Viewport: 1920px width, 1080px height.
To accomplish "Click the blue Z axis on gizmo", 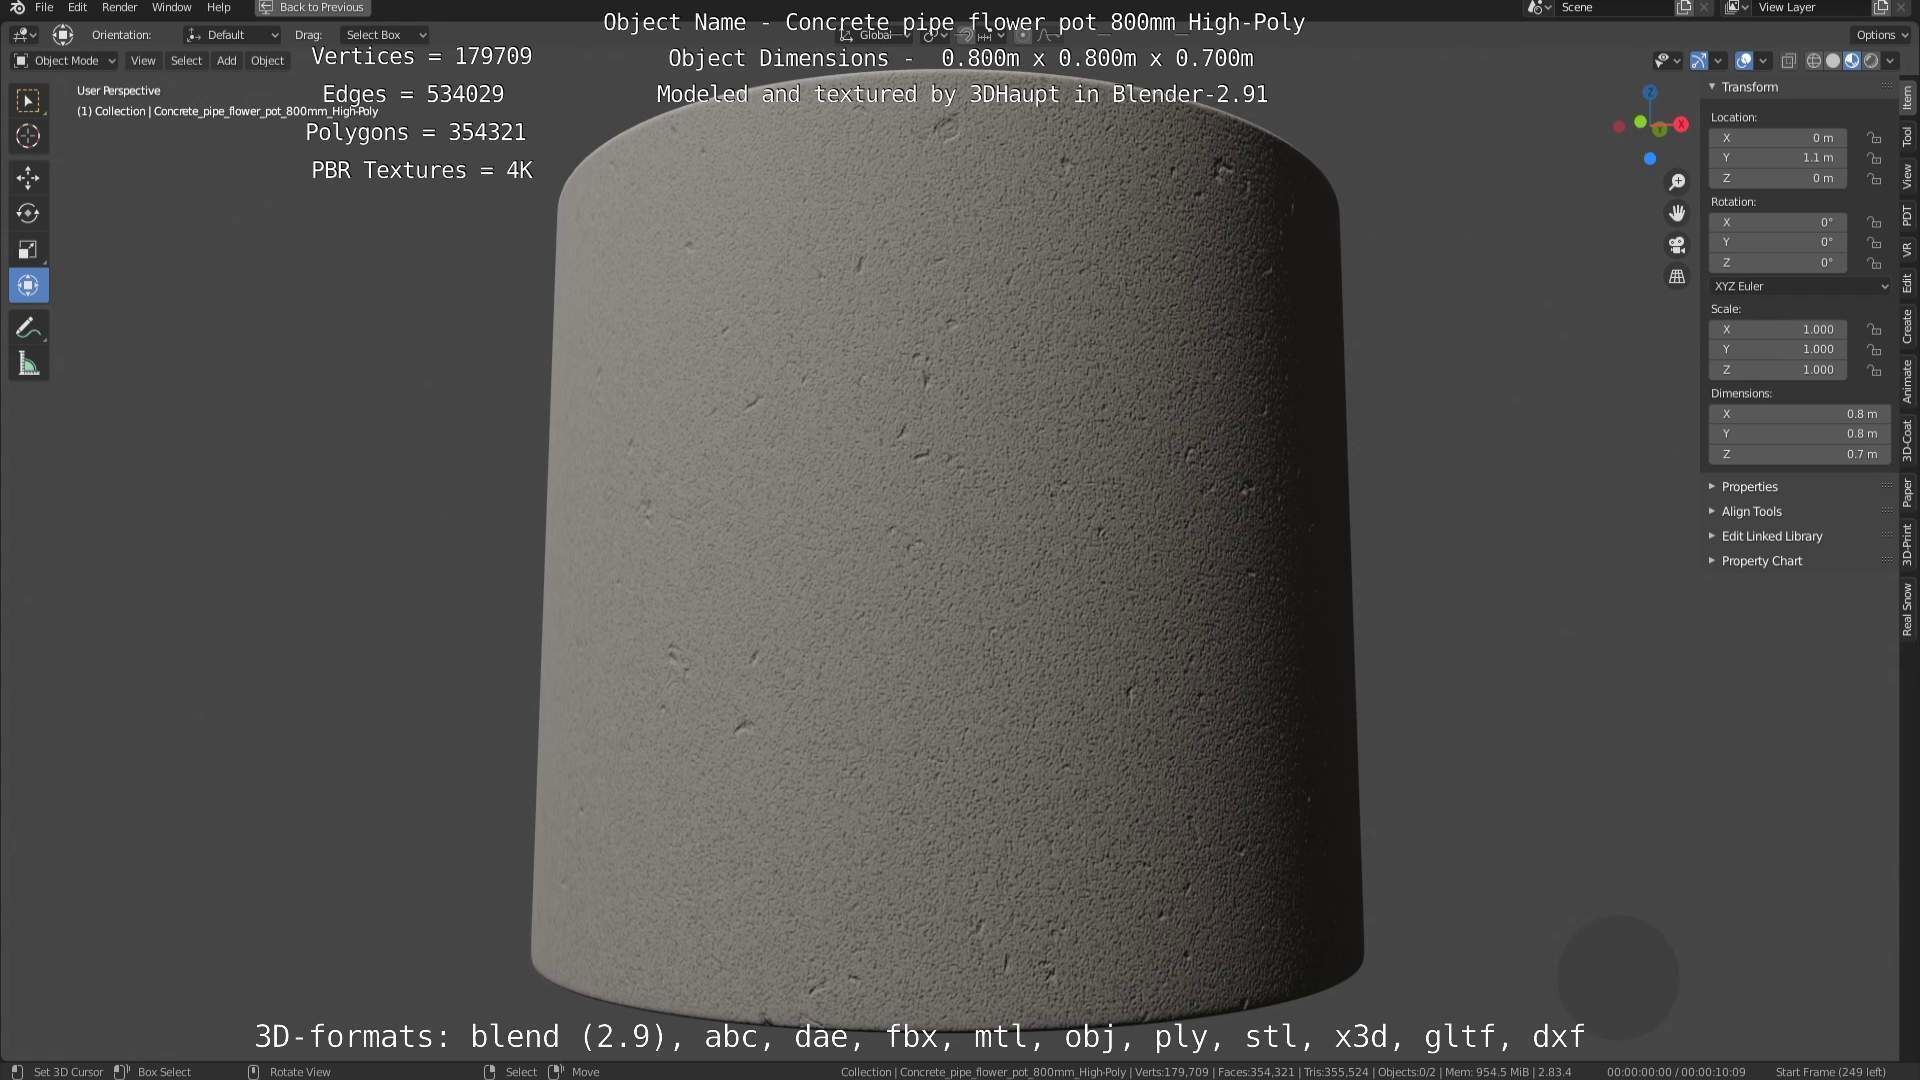I will tap(1650, 93).
